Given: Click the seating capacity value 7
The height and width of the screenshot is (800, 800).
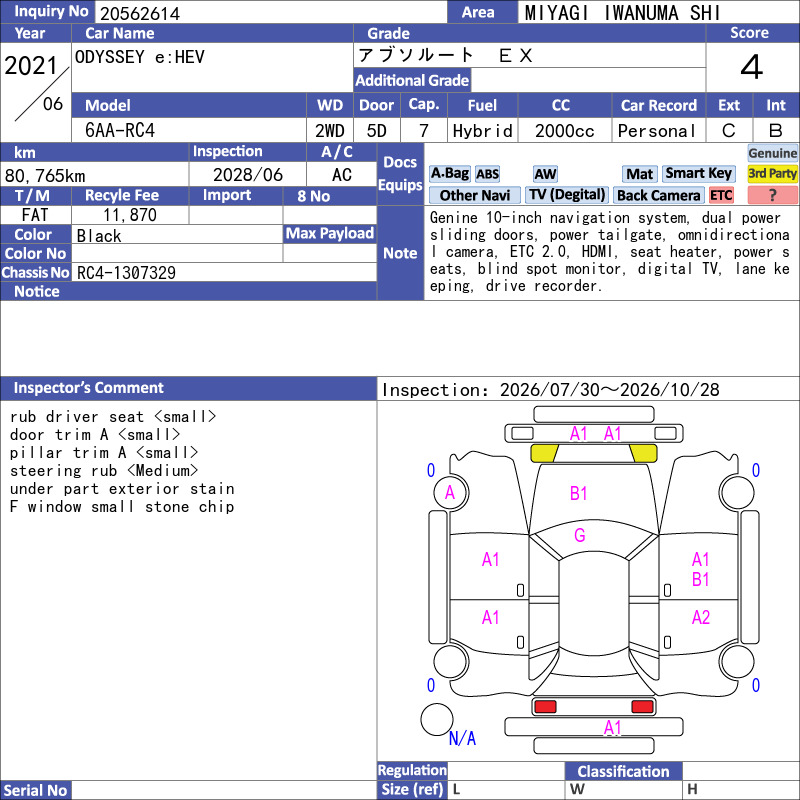Looking at the screenshot, I should (423, 131).
